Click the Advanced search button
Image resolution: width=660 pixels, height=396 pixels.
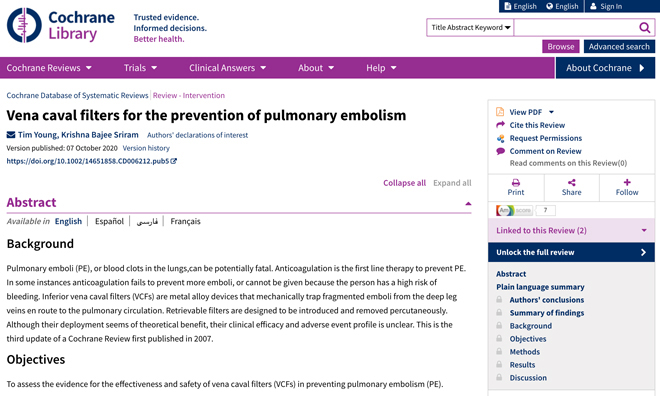coord(619,47)
